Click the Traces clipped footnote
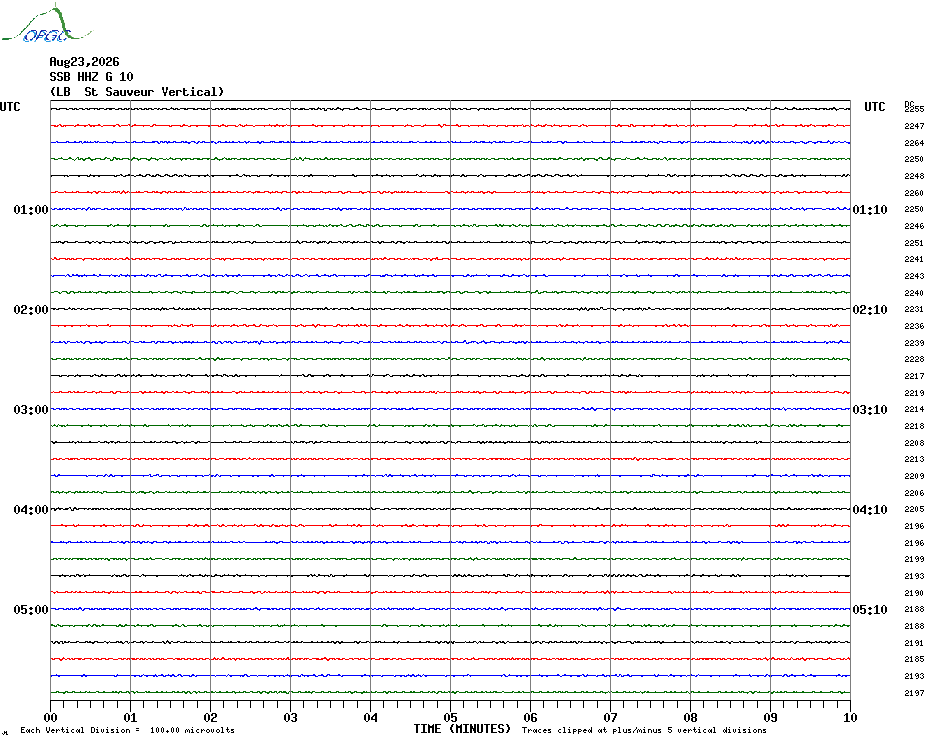The width and height of the screenshot is (930, 744). pos(644,730)
